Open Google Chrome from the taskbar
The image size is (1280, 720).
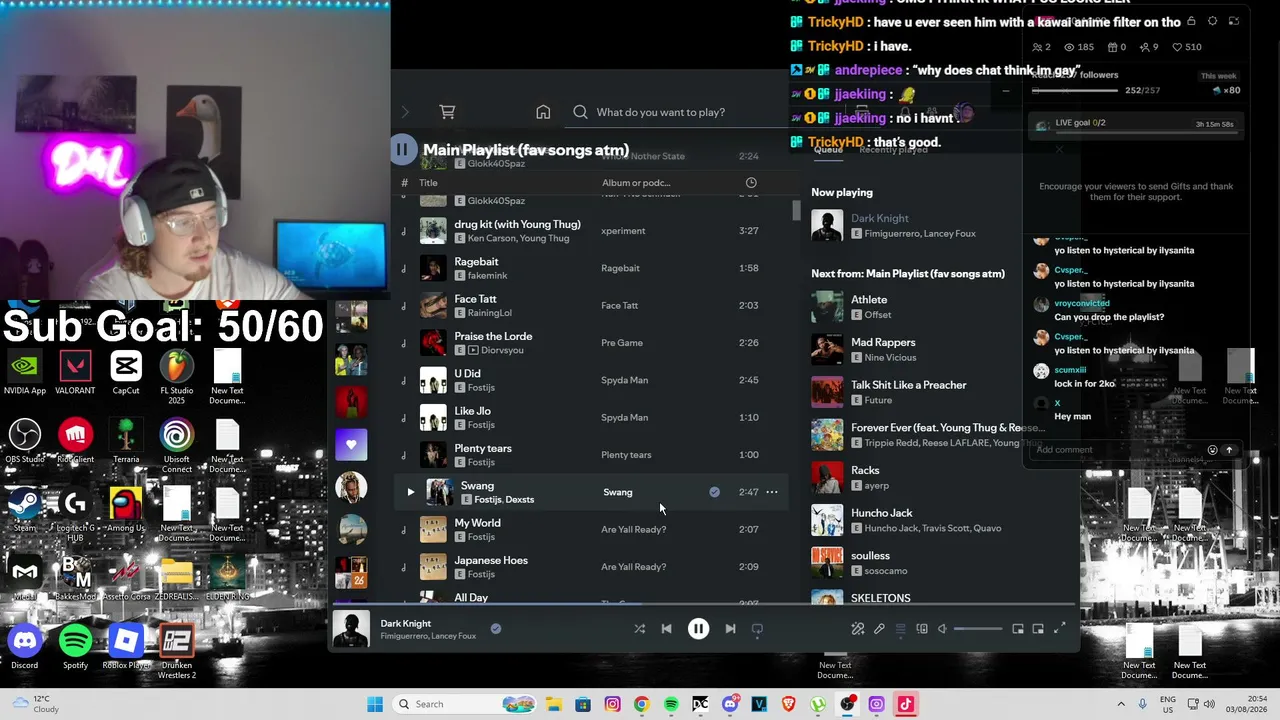(642, 704)
